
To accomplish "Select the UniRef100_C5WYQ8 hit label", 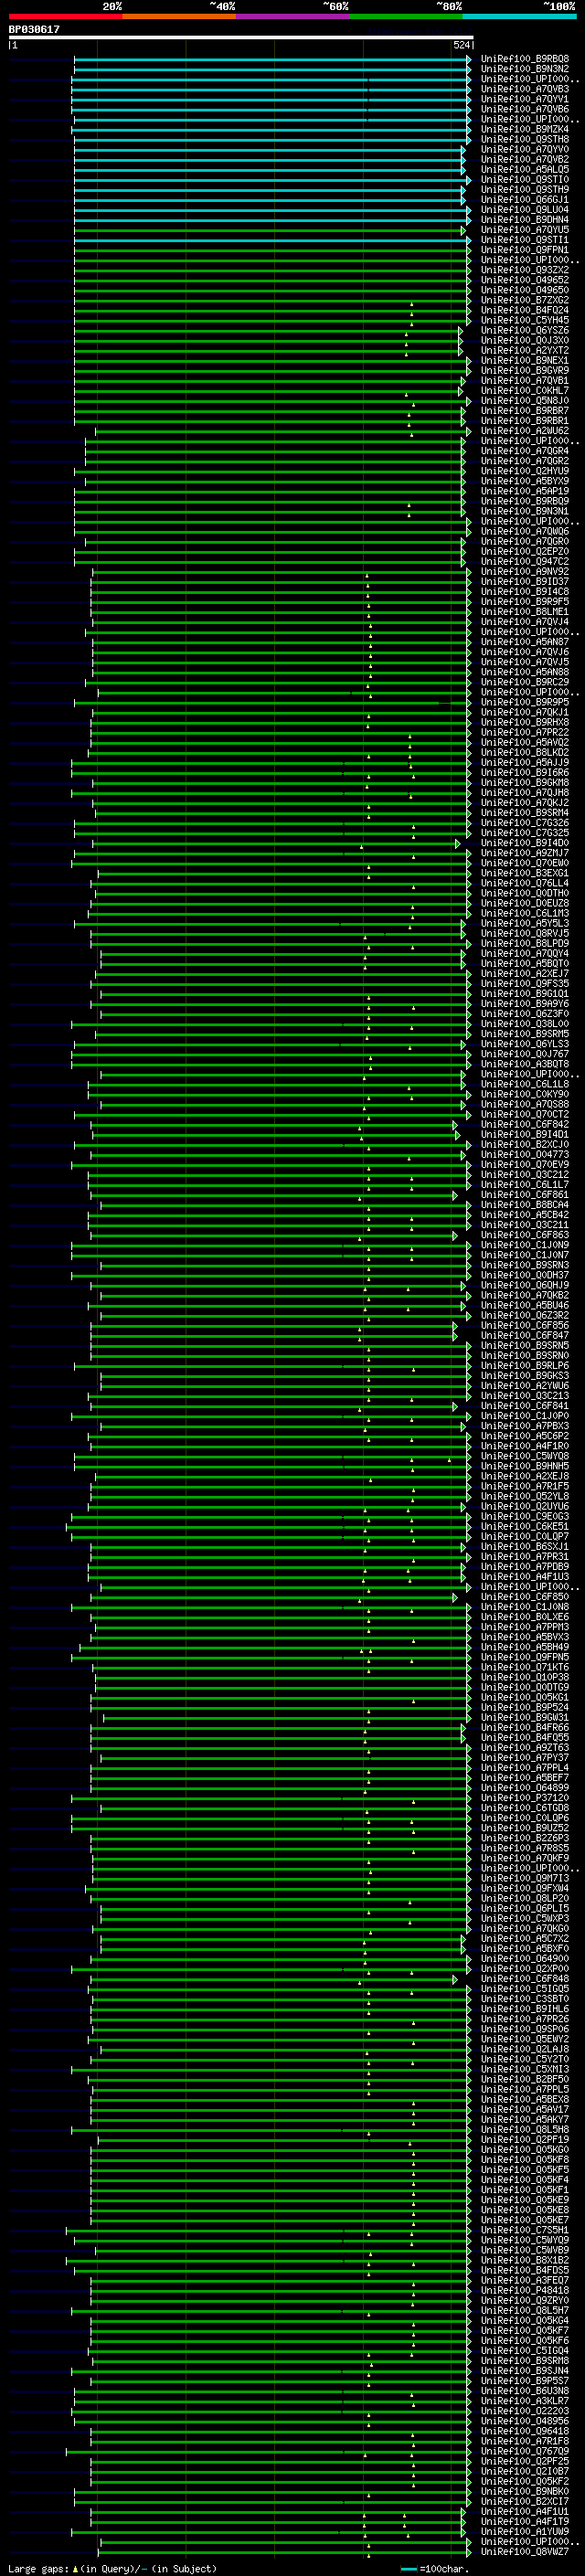I will coord(525,1456).
